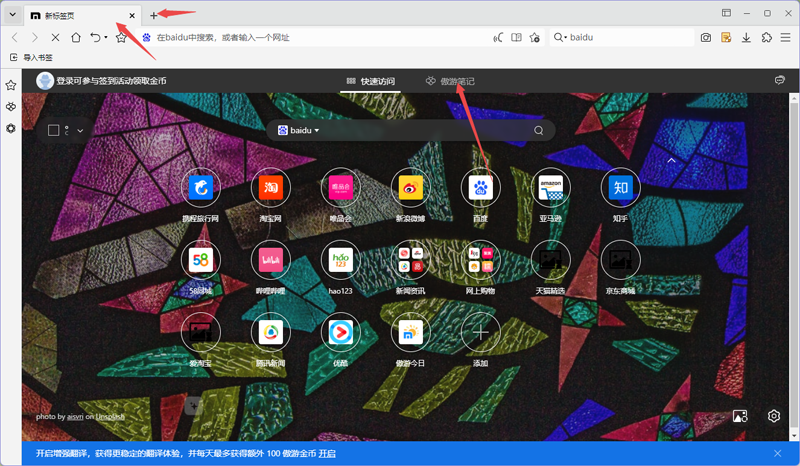Open the tab list dropdown arrow
Image resolution: width=800 pixels, height=466 pixels.
coord(11,14)
